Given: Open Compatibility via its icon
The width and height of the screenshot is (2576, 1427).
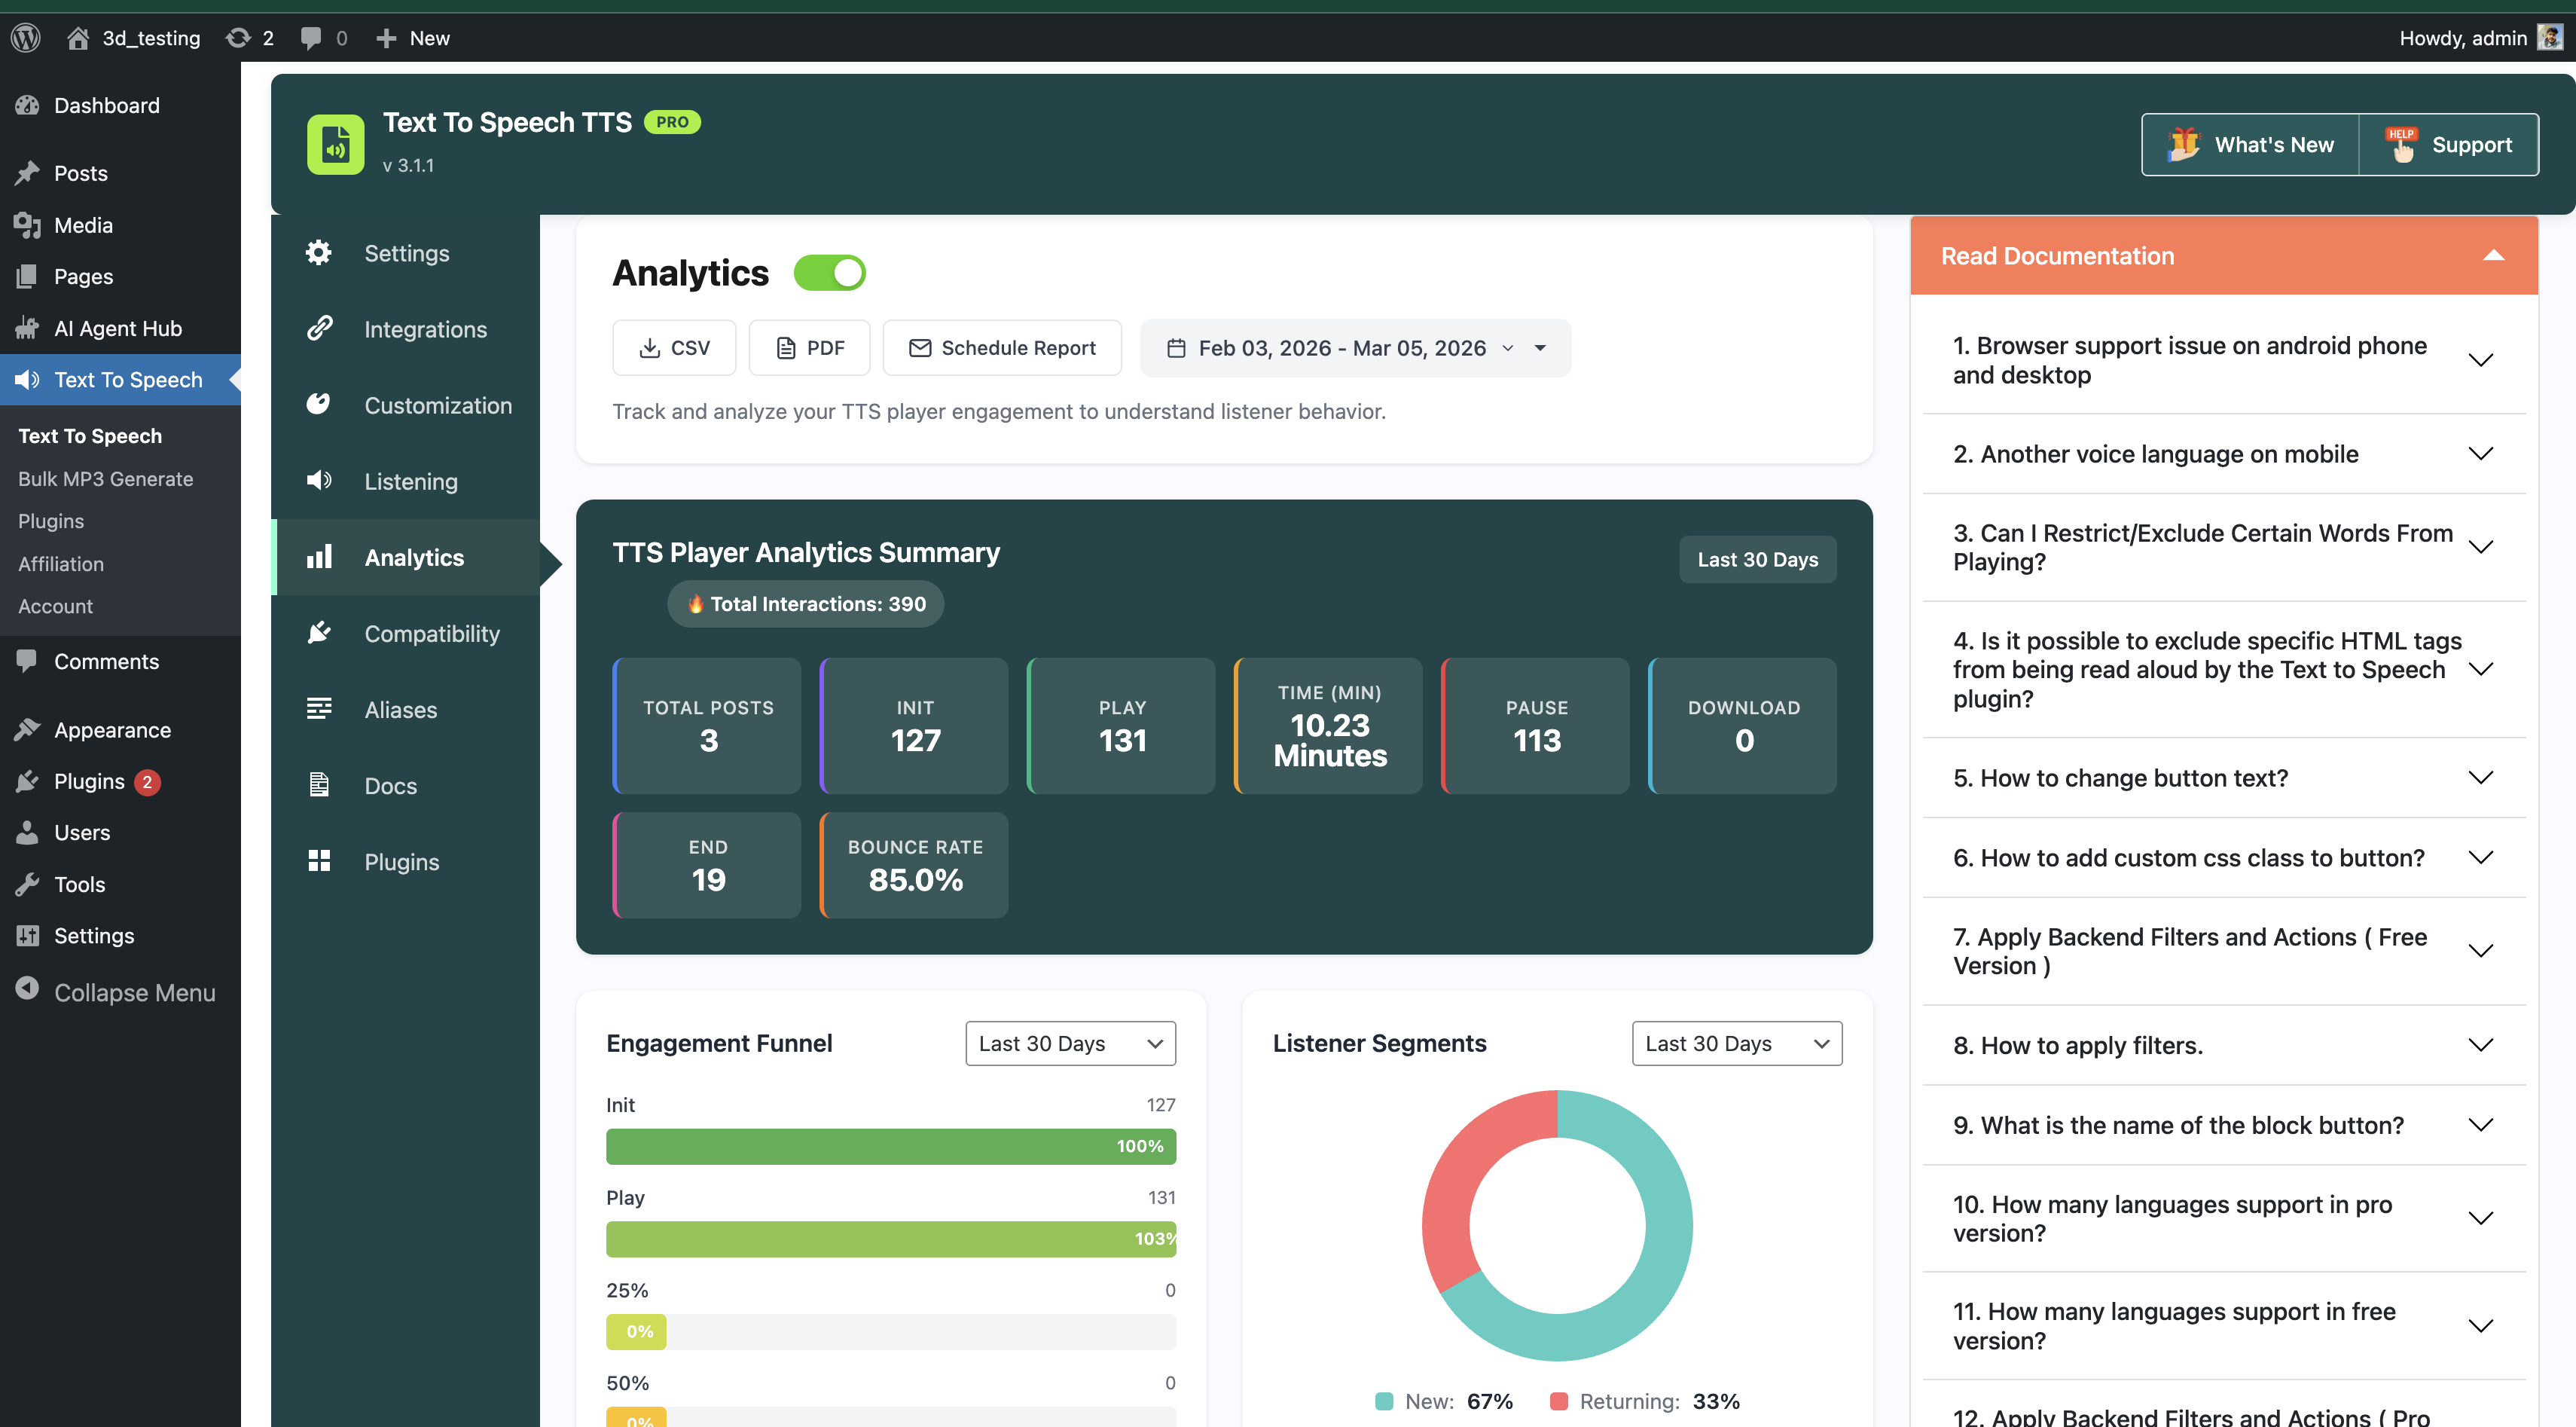Looking at the screenshot, I should [x=318, y=633].
